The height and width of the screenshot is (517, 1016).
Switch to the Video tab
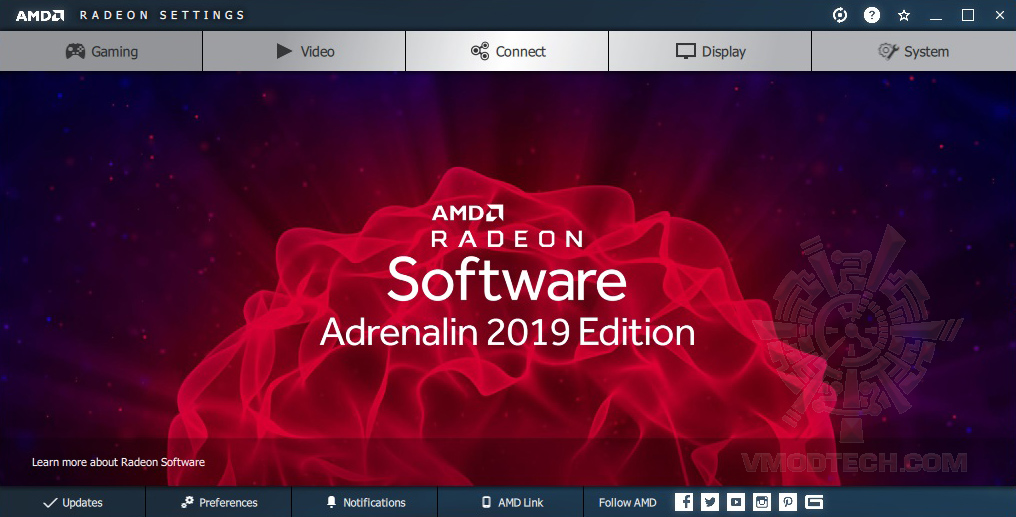coord(304,51)
